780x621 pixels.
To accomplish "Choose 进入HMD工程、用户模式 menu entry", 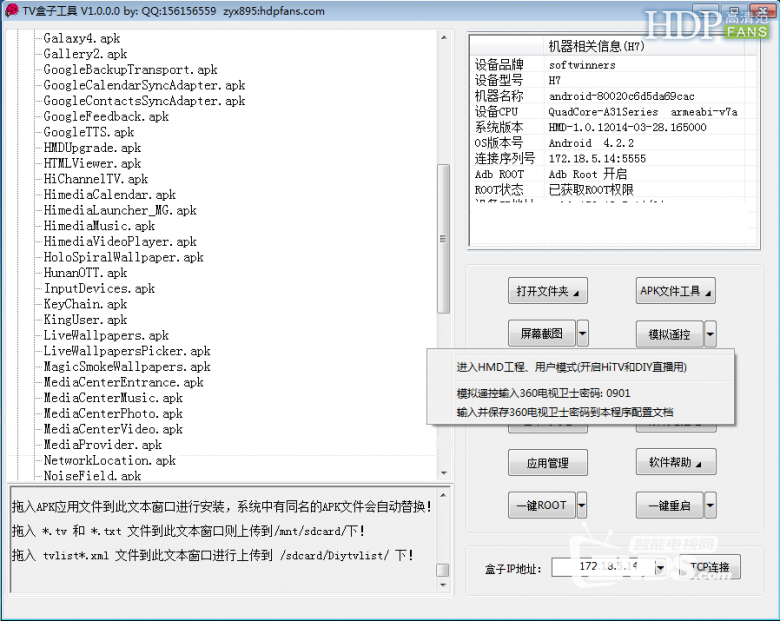I will 572,367.
